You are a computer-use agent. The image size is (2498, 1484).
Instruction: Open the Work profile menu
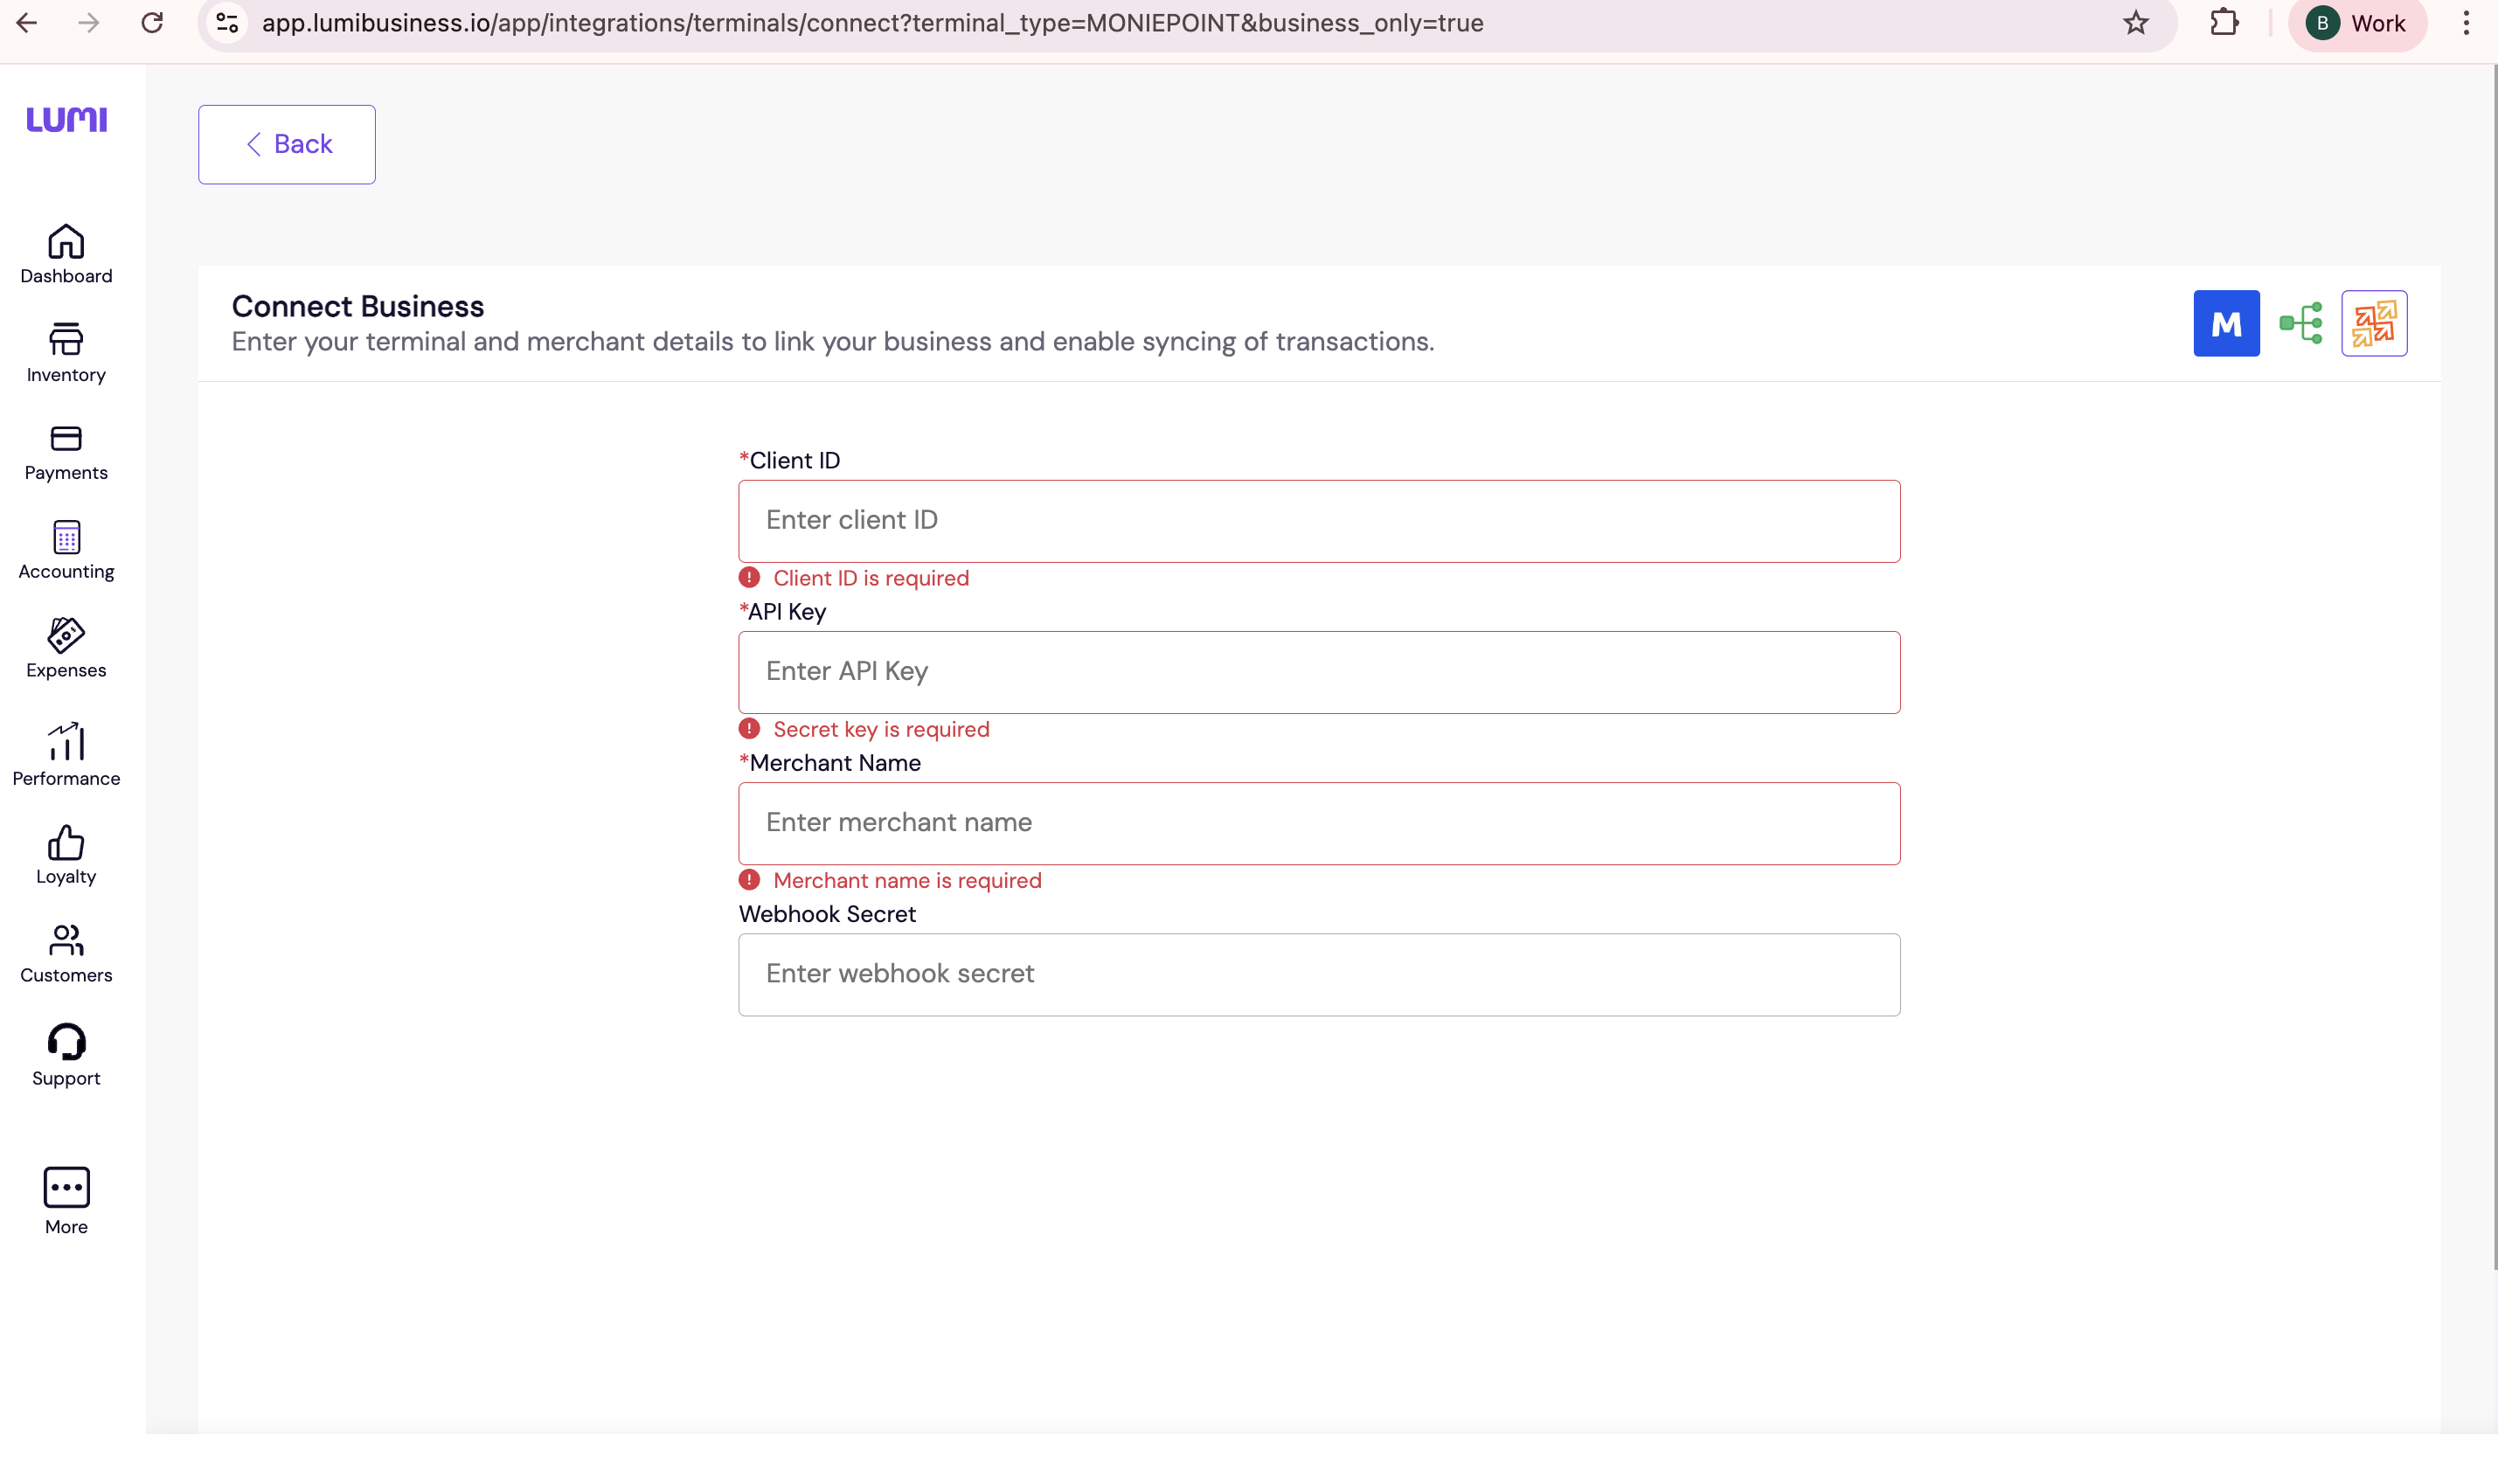[x=2357, y=23]
